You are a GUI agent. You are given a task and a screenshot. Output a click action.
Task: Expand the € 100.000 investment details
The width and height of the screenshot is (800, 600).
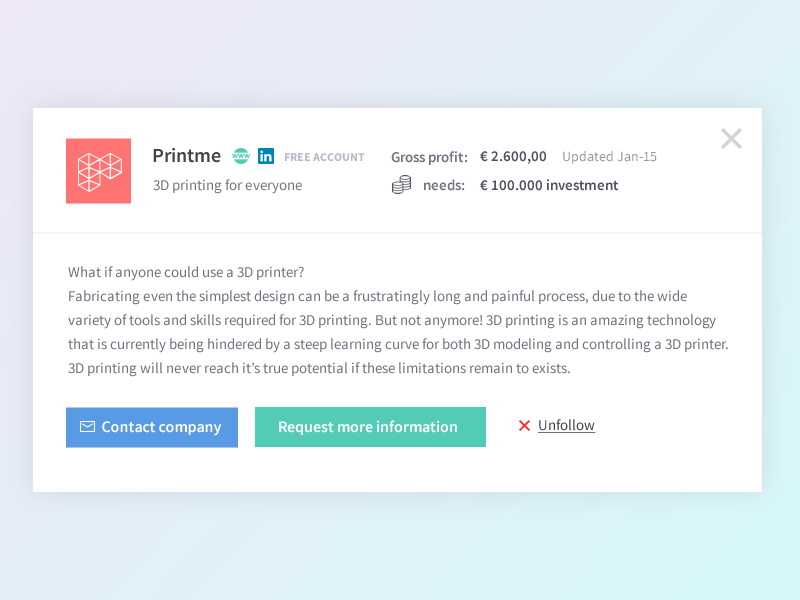pyautogui.click(x=548, y=185)
